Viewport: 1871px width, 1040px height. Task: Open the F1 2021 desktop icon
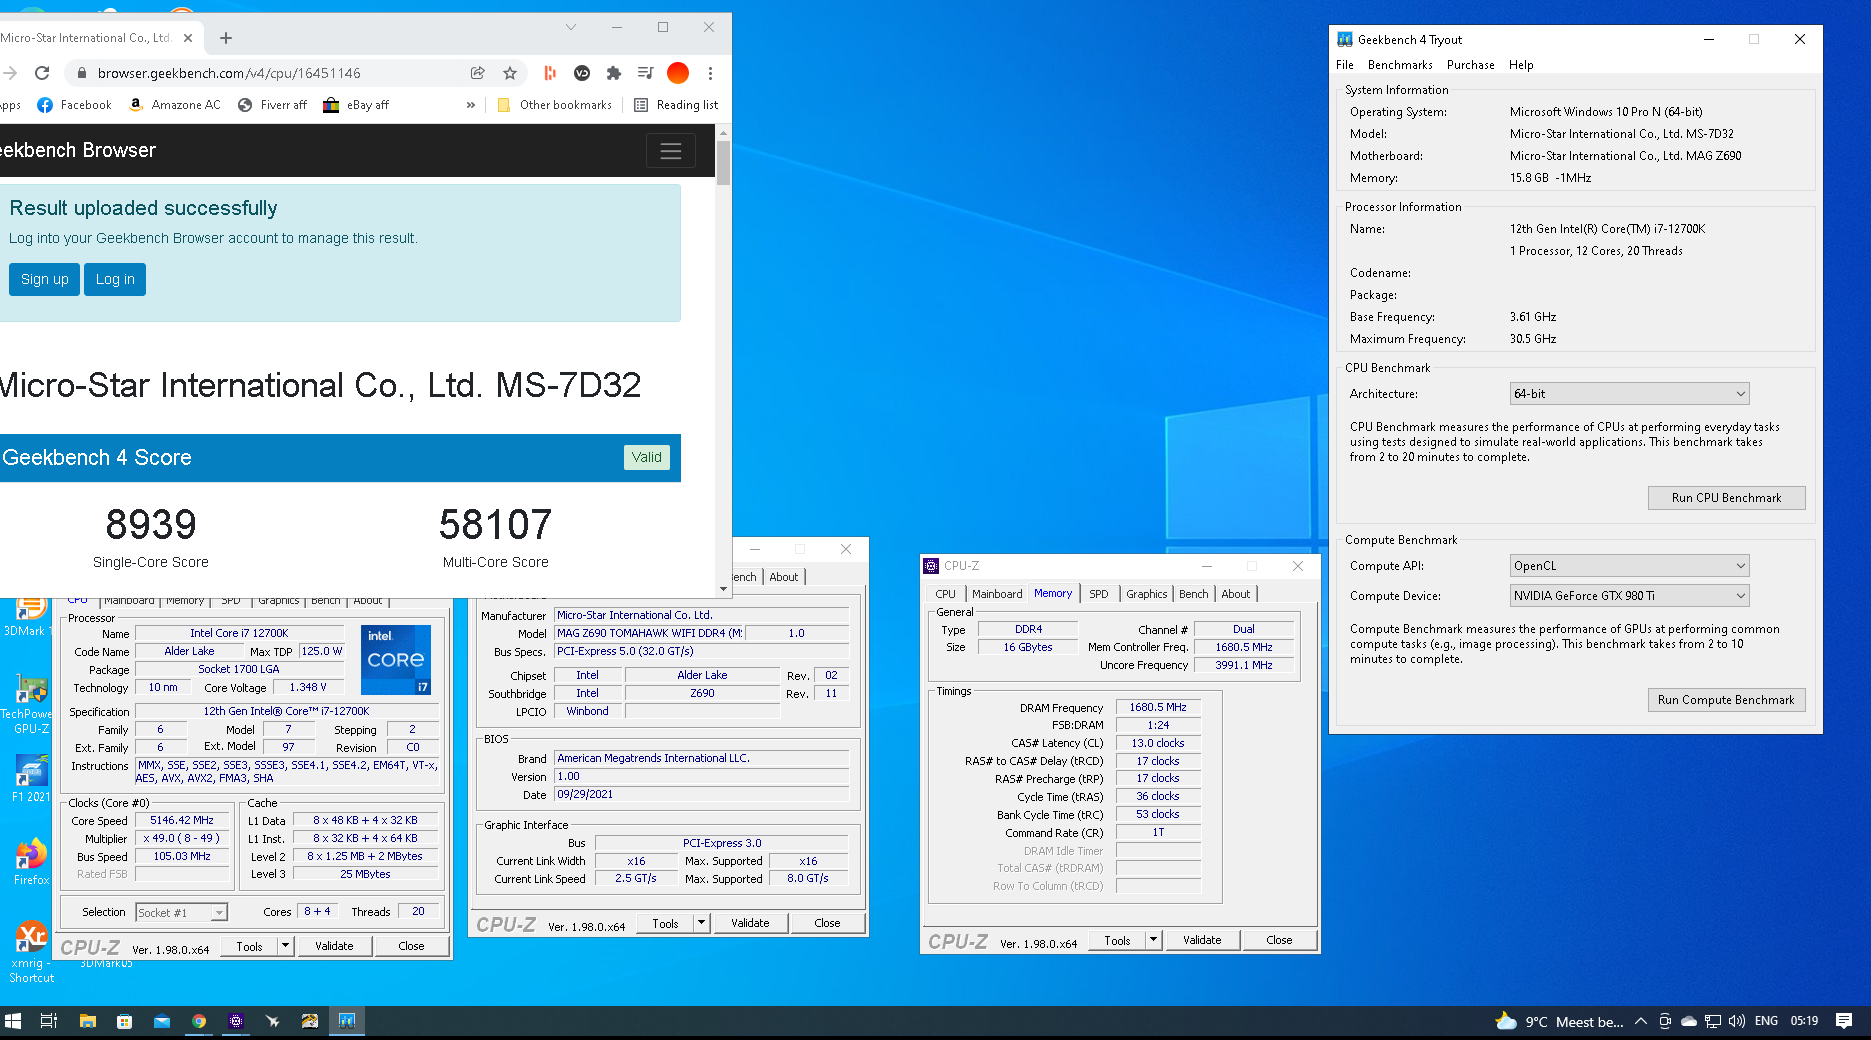31,779
